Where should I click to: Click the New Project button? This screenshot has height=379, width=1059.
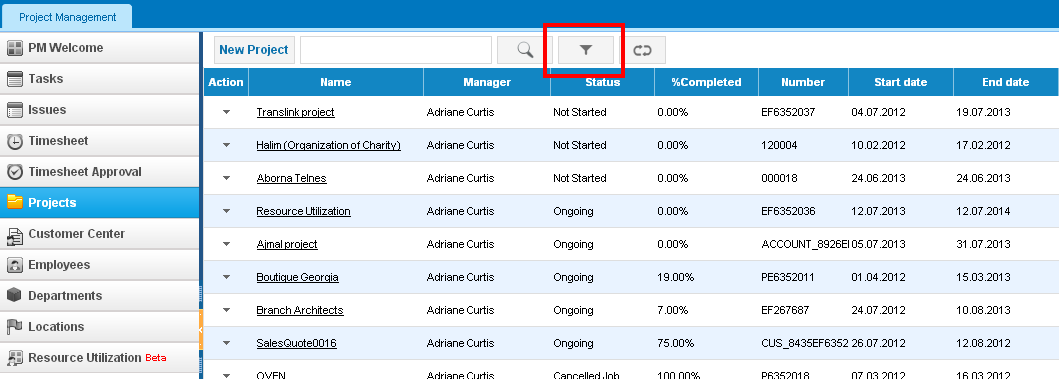tap(254, 50)
